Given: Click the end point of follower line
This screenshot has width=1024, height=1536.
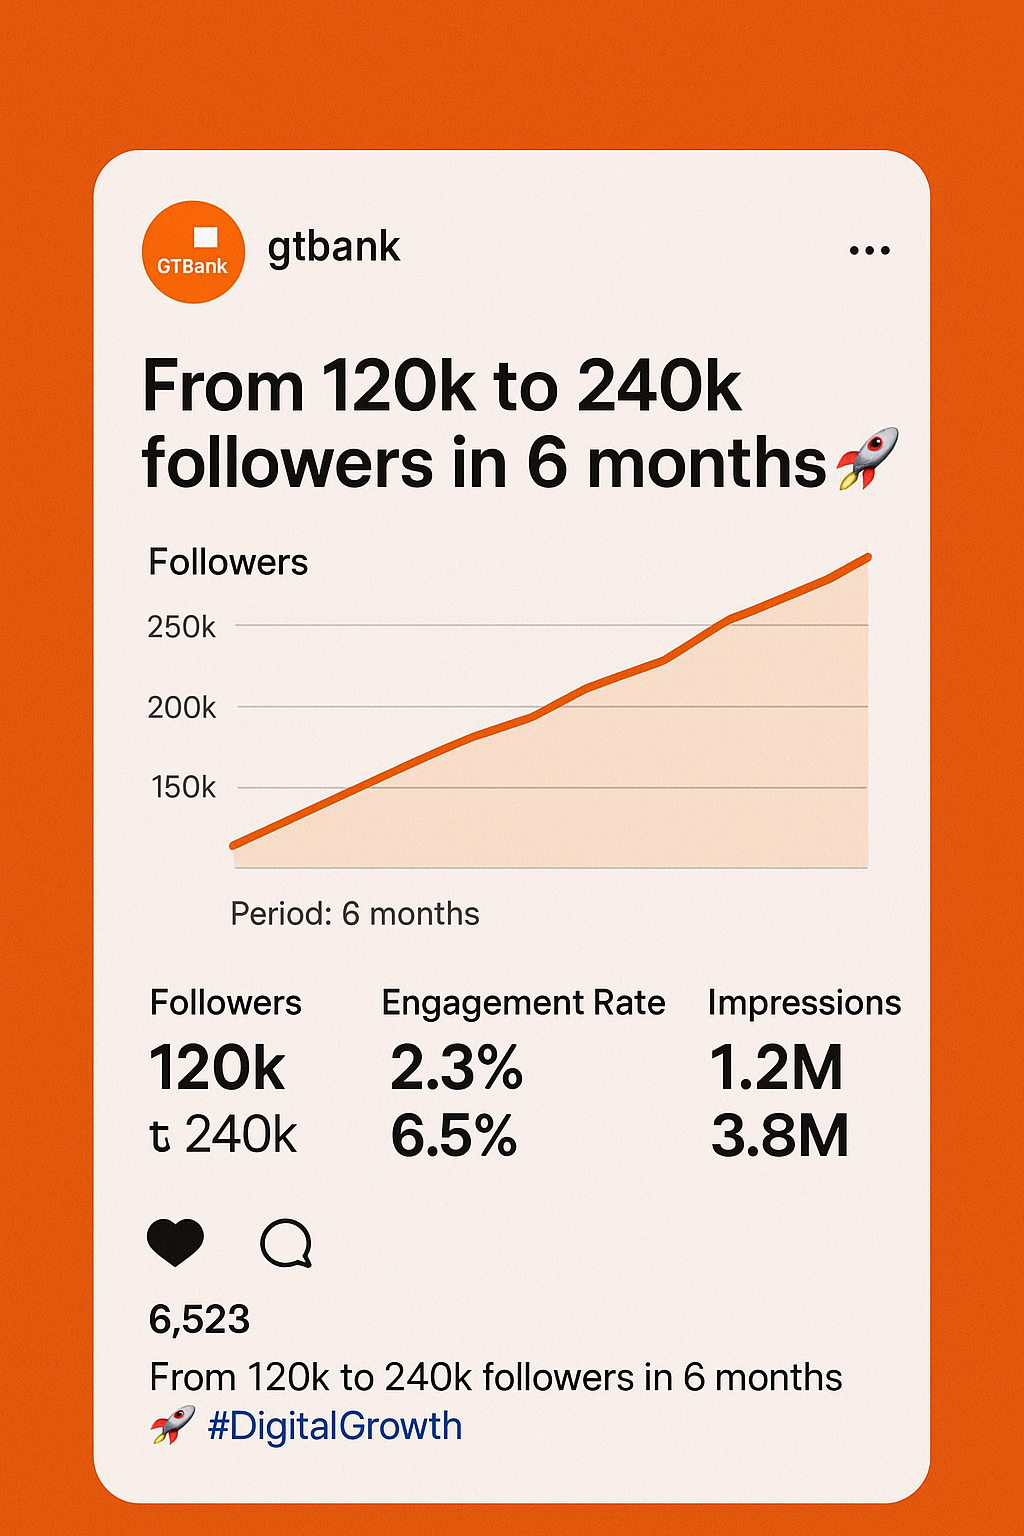Looking at the screenshot, I should point(867,557).
